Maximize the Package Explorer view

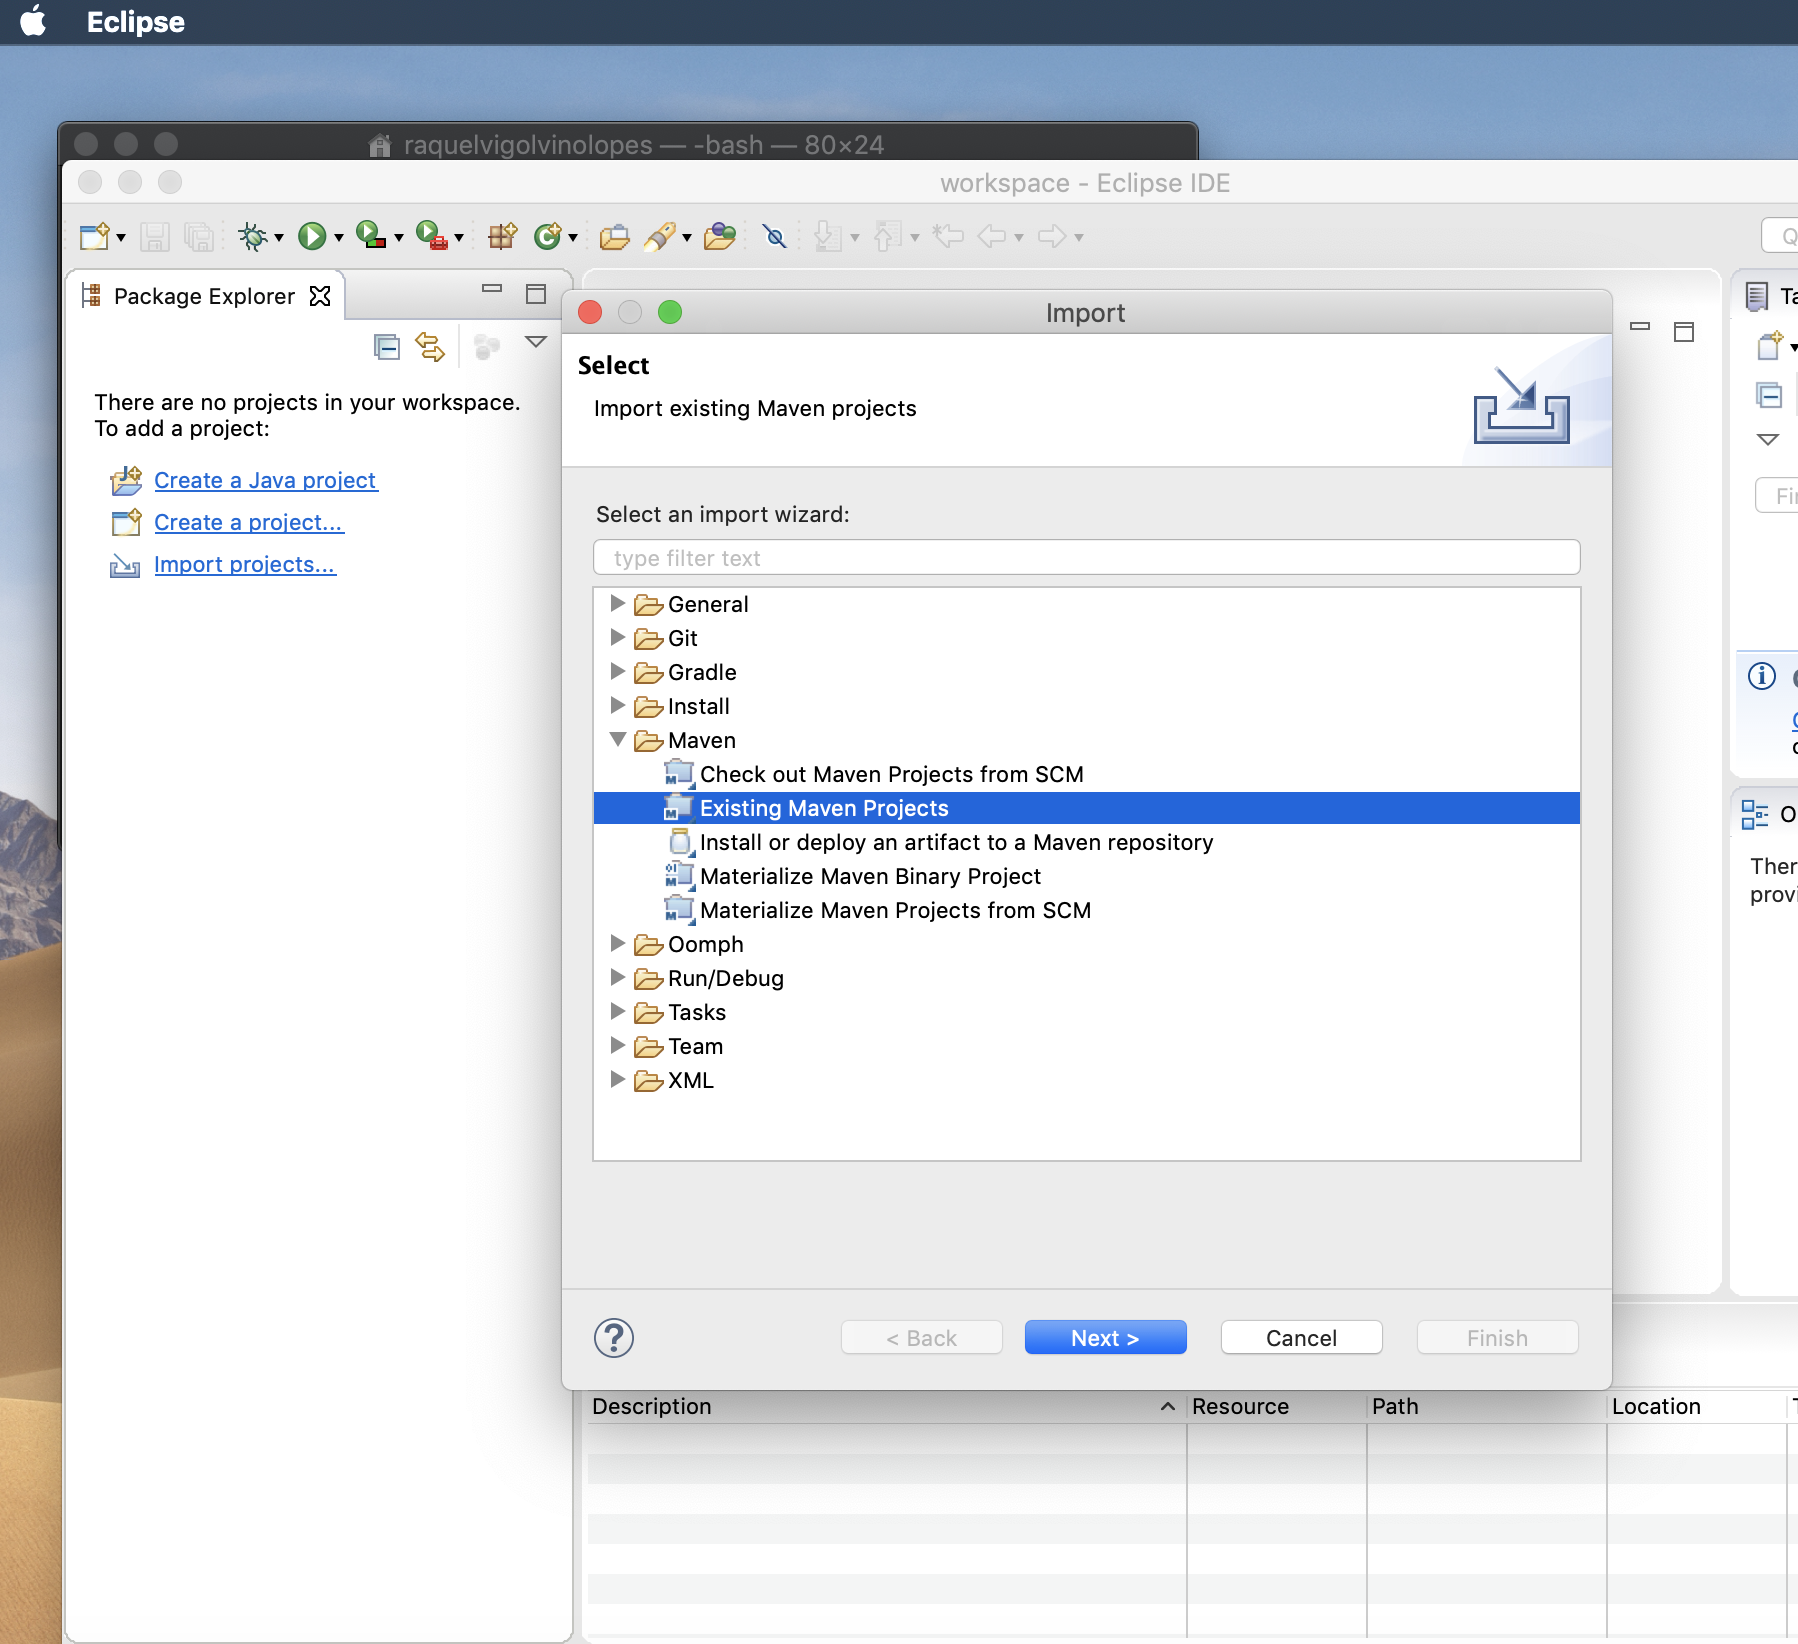coord(536,294)
